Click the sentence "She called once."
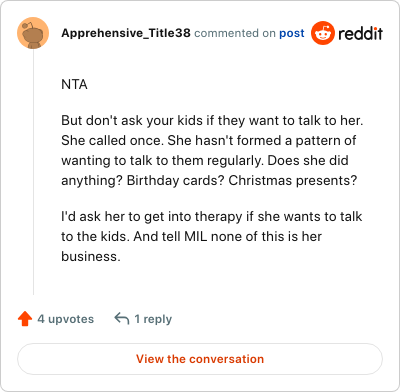400x392 pixels. coord(112,140)
